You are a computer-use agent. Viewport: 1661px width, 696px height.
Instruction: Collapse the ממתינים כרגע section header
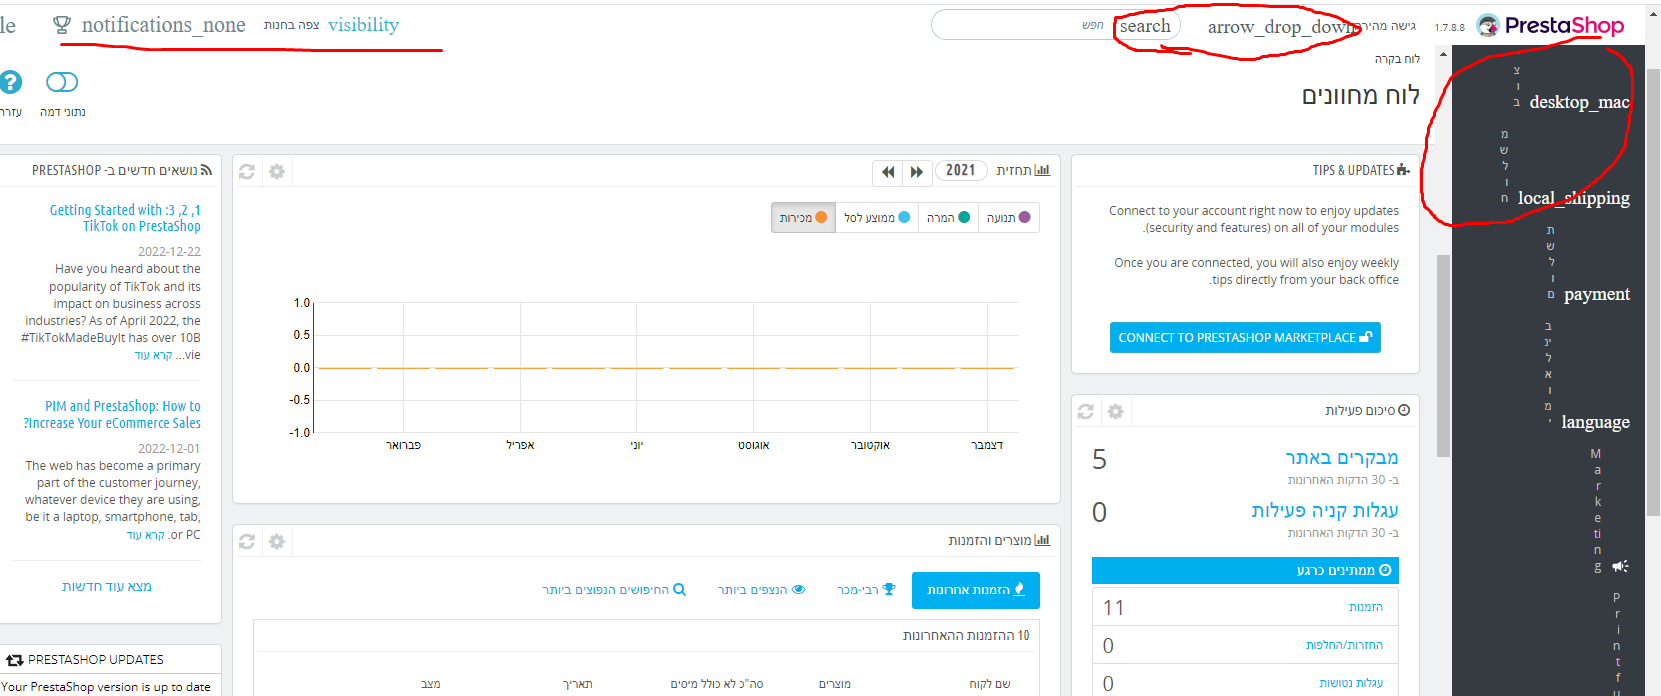click(x=1245, y=570)
